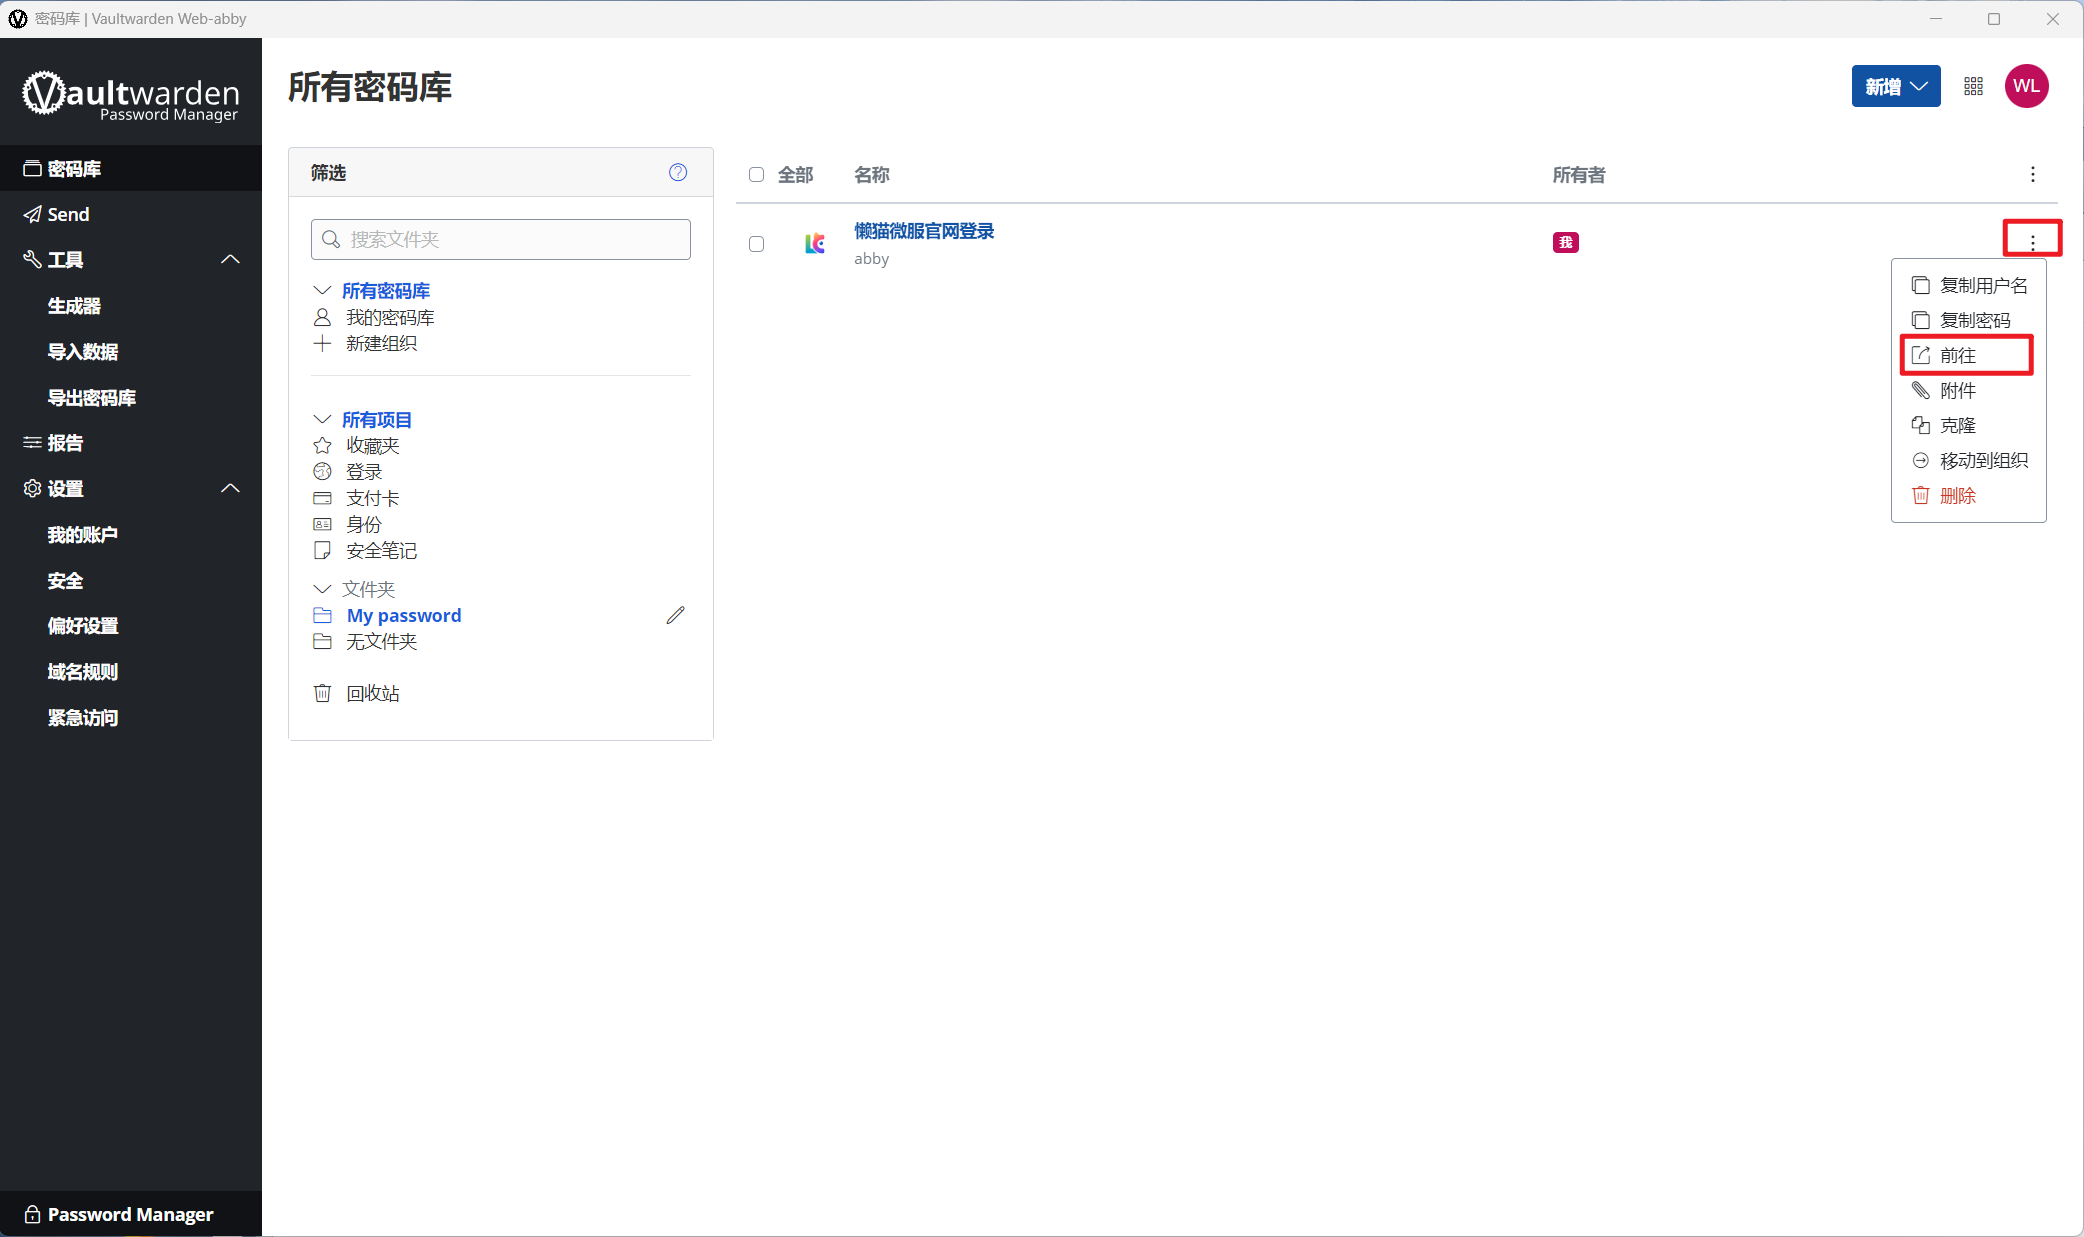Click the 搜索文件夹 search field

click(501, 239)
